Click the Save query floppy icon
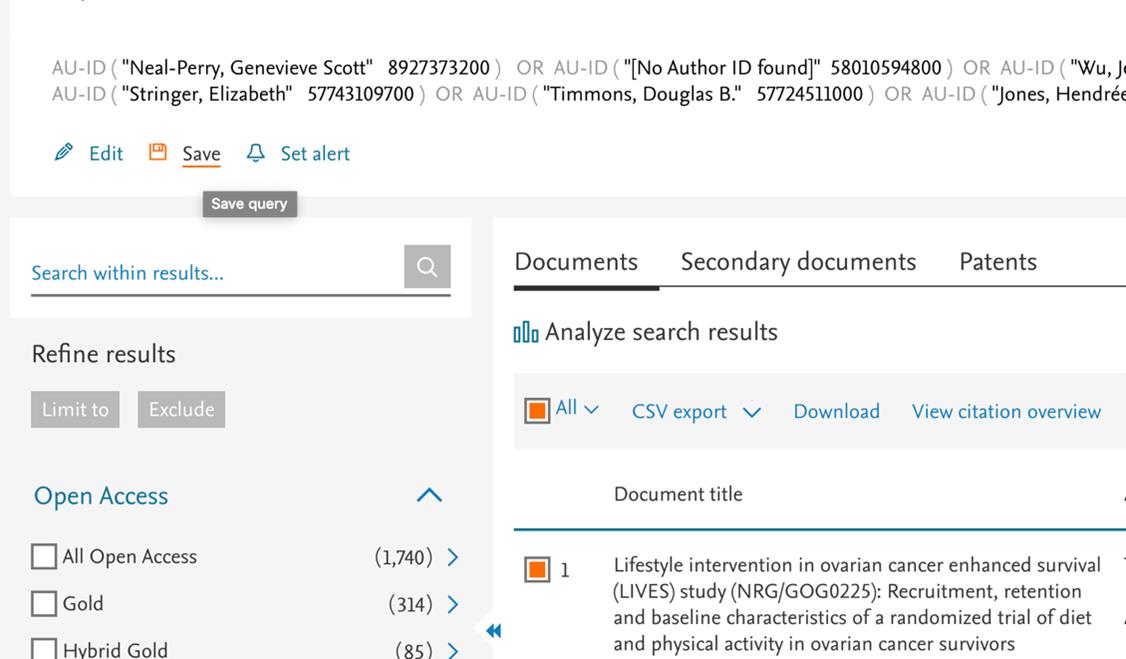 [x=157, y=152]
